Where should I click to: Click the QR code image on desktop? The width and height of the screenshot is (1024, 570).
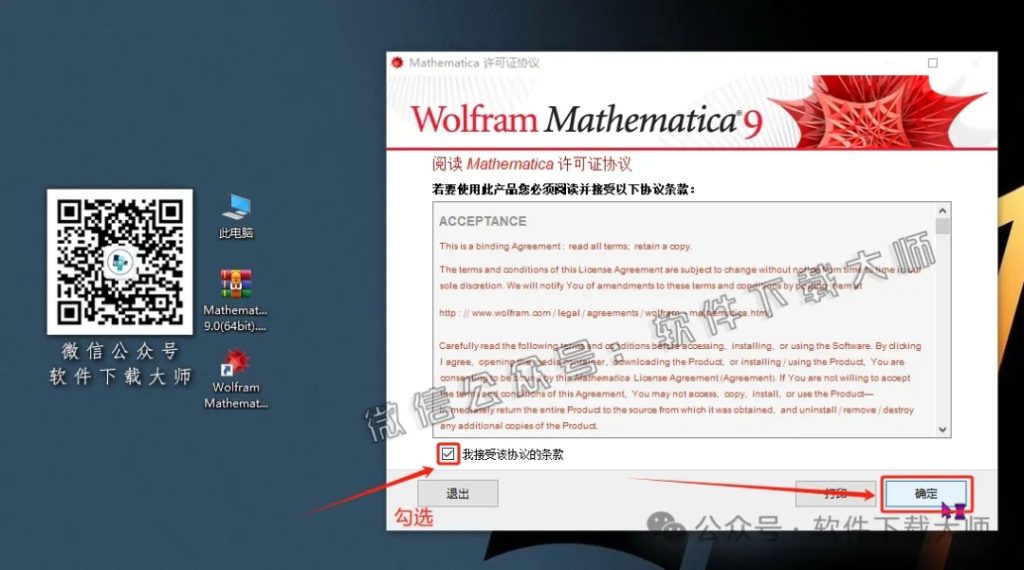tap(120, 262)
